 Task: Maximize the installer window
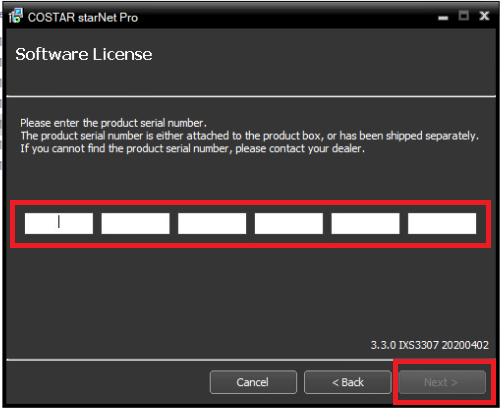click(464, 16)
